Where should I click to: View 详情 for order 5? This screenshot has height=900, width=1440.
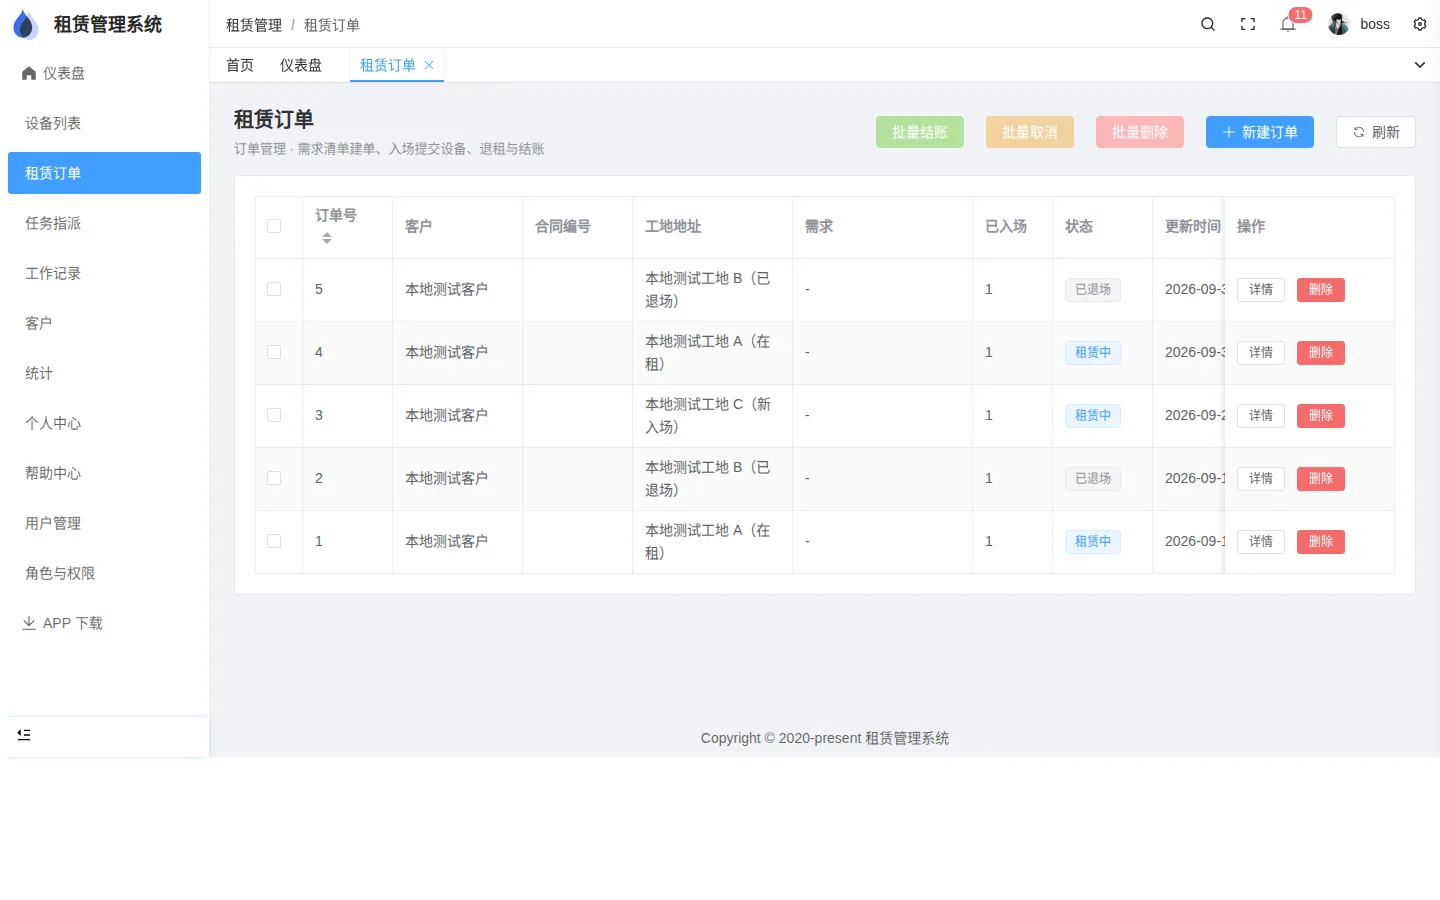point(1261,289)
